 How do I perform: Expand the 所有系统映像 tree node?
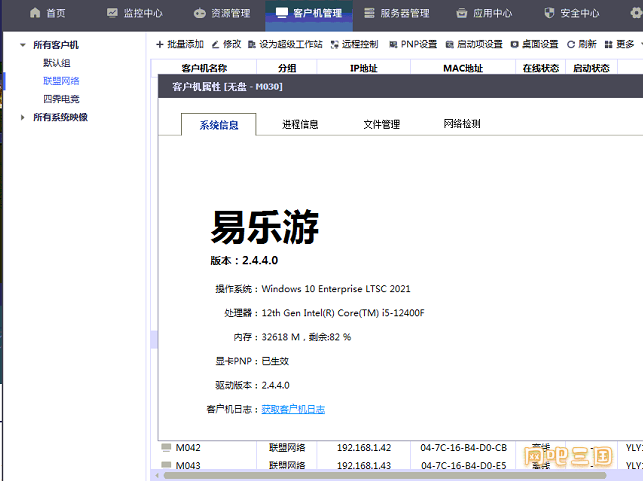23,117
